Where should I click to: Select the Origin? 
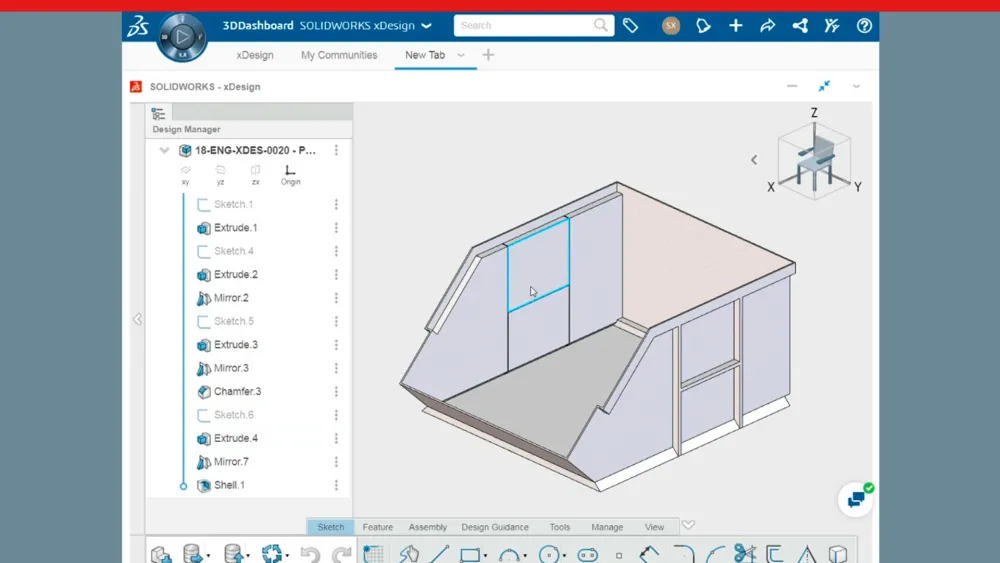290,174
